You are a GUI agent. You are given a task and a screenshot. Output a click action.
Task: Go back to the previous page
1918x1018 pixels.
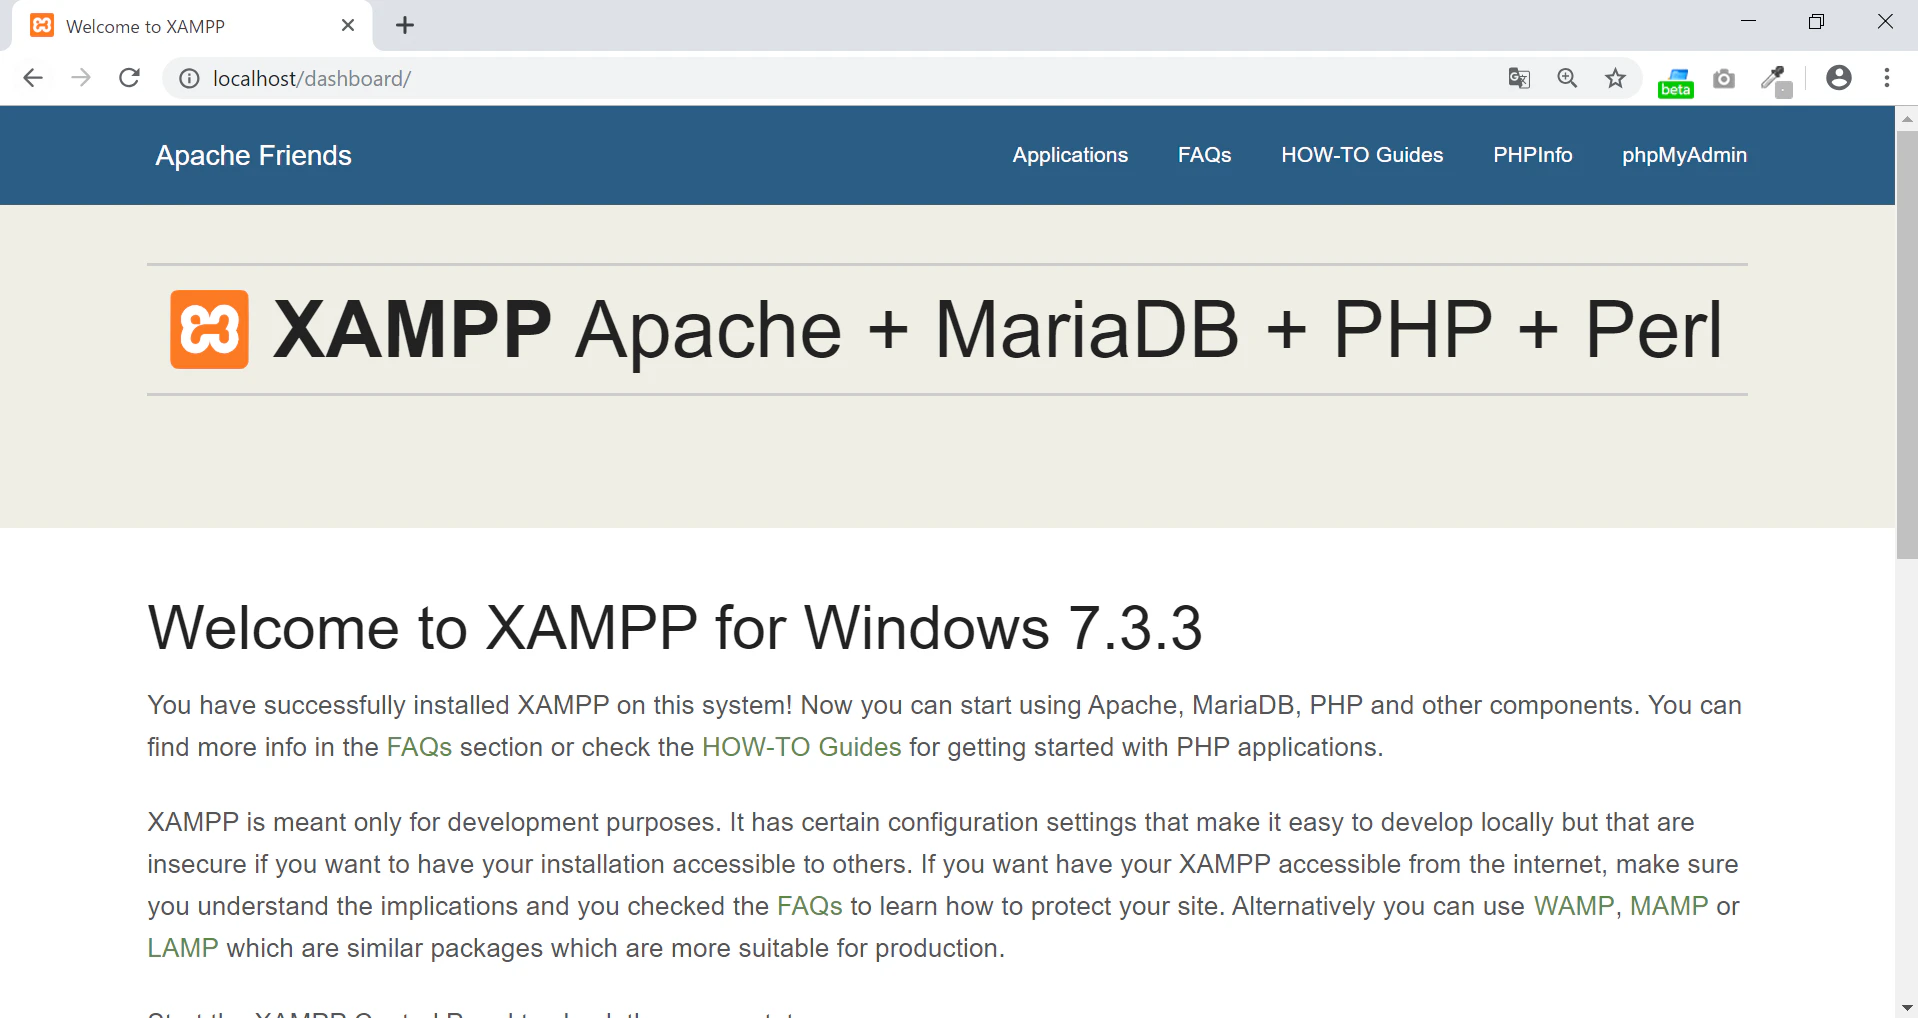pos(33,78)
